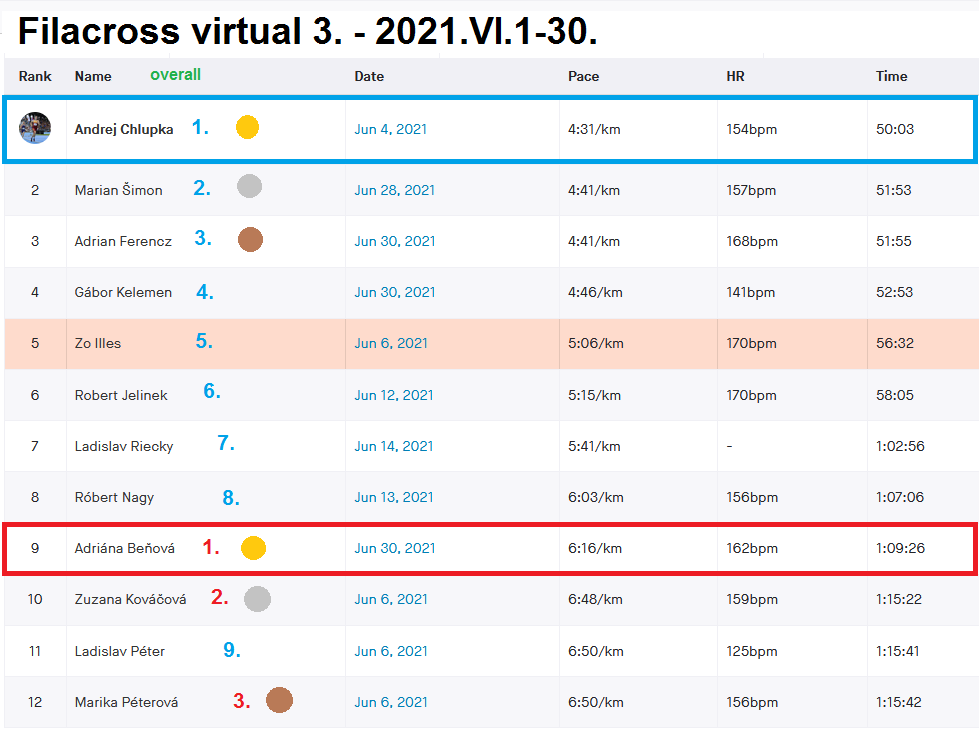
Task: Open Robert Jelinek's Jun 12, 2021 activity
Action: tap(394, 395)
